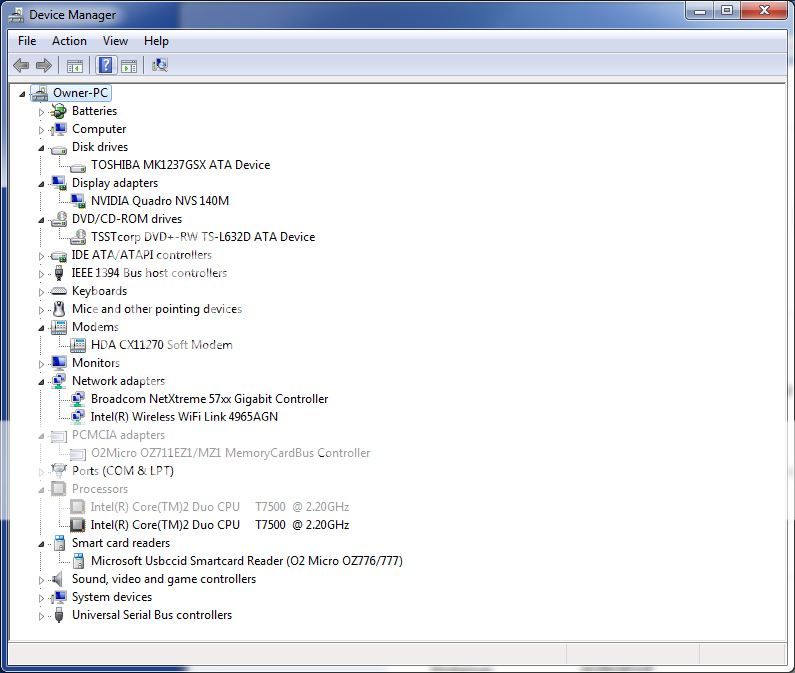
Task: Select the greyed-out Intel Core2 Duo T7500 entry
Action: point(220,507)
